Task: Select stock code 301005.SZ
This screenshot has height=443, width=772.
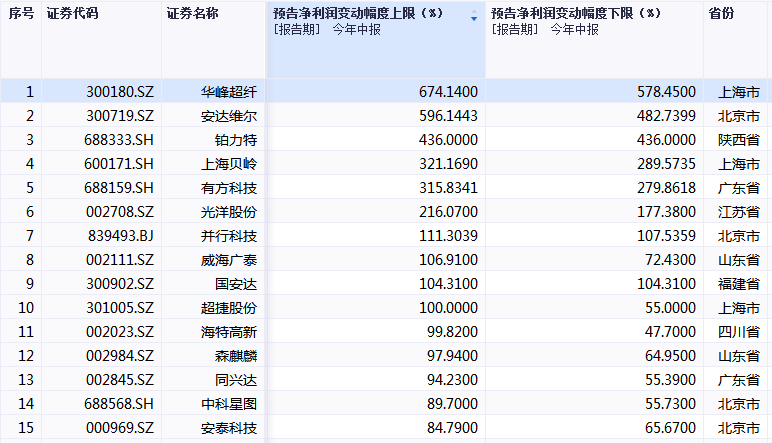Action: coord(120,308)
